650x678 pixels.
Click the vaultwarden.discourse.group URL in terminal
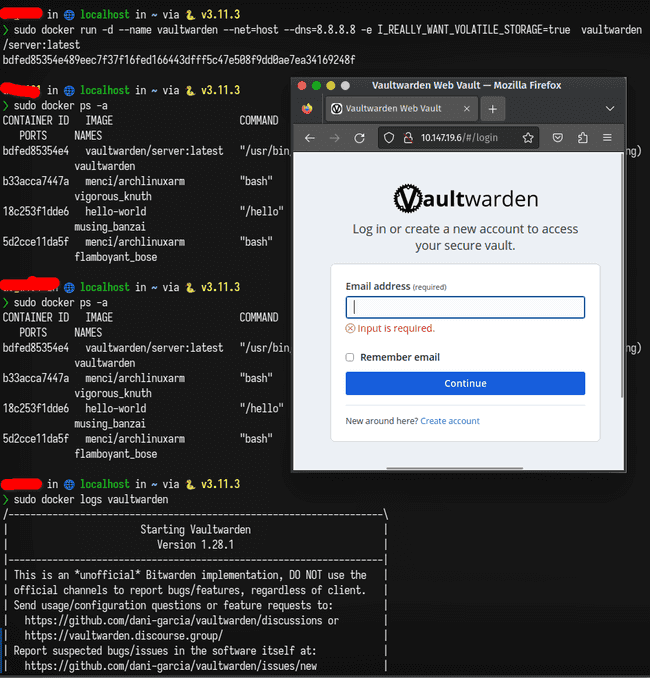124,636
